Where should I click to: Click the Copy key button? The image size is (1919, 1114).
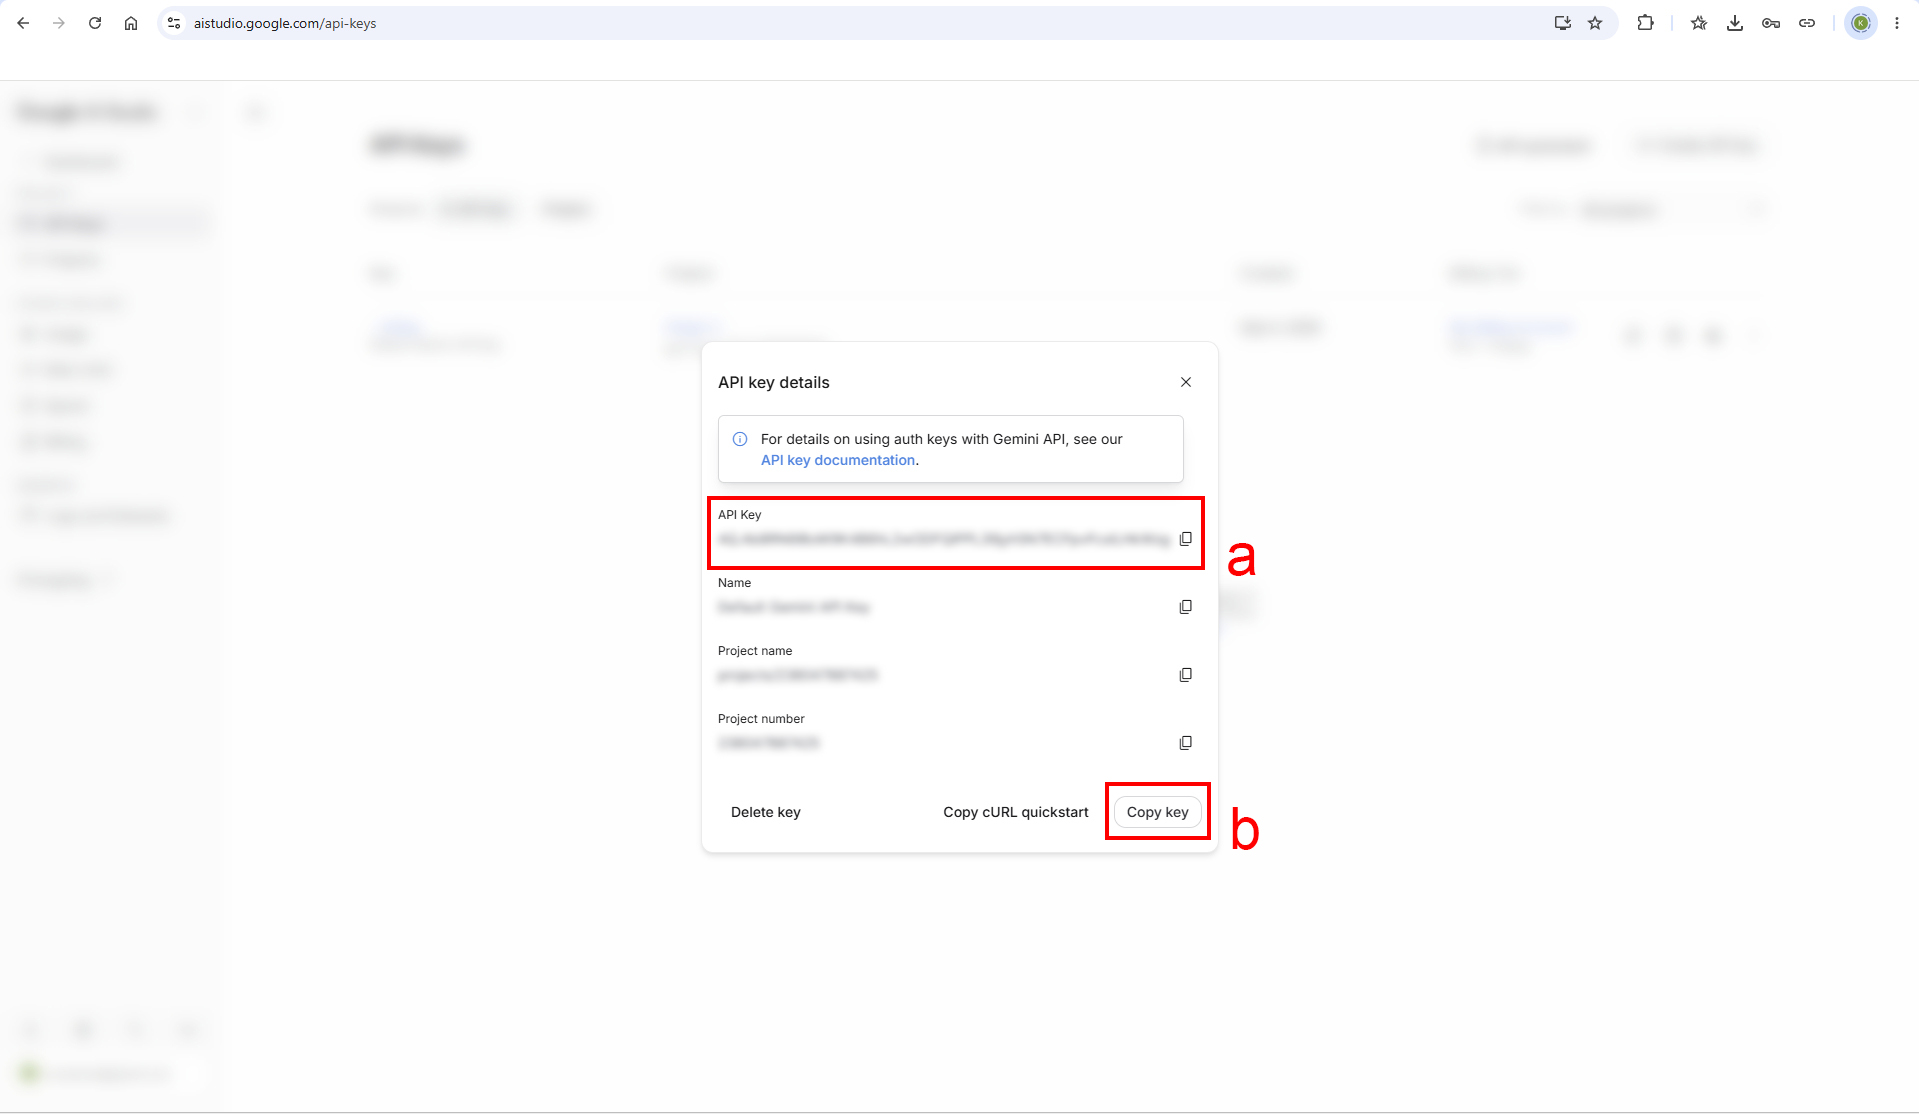(1157, 812)
